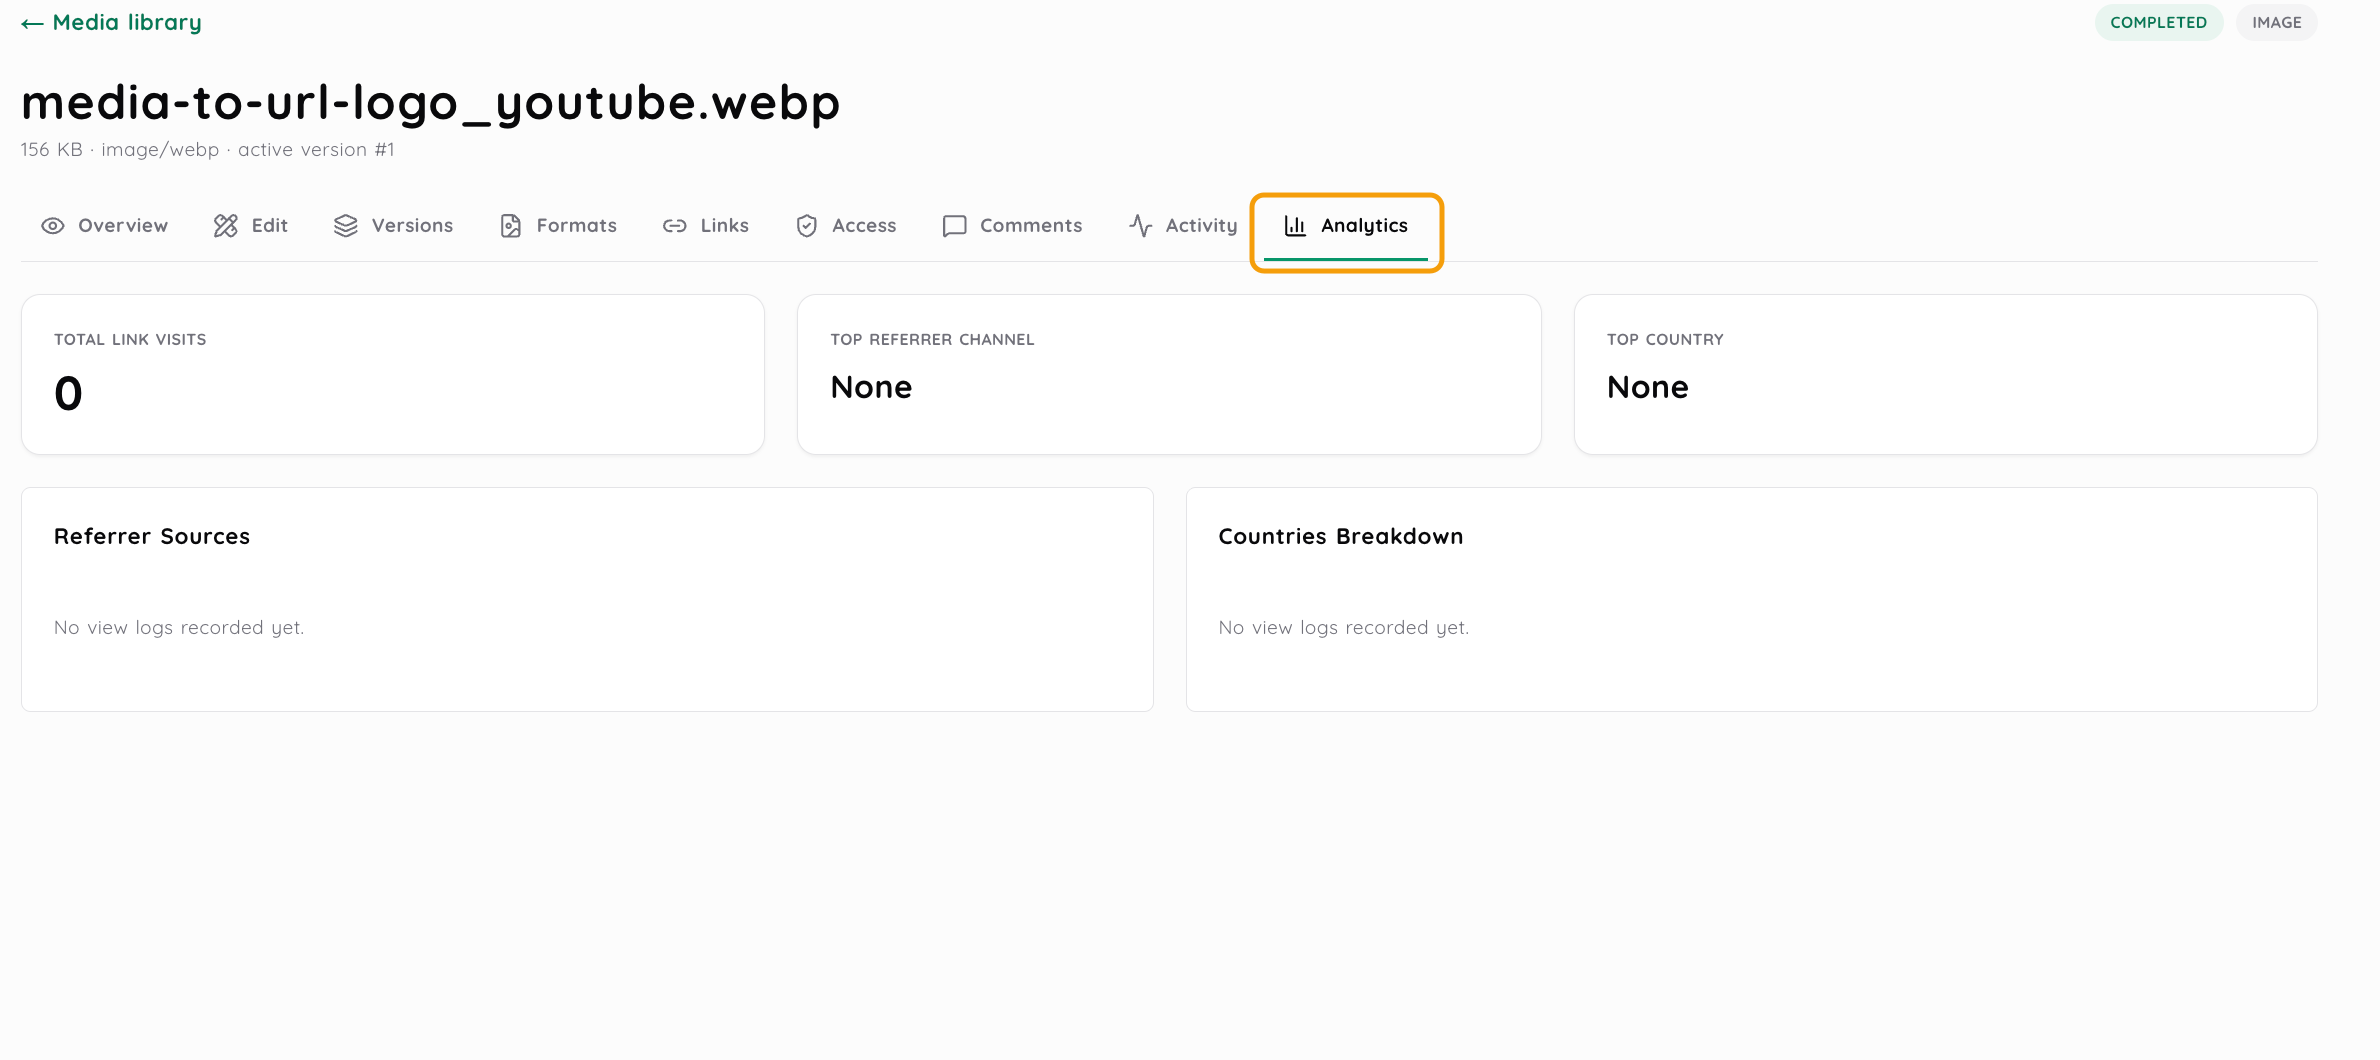The height and width of the screenshot is (1060, 2380).
Task: Switch to the Formats tab label
Action: [x=577, y=226]
